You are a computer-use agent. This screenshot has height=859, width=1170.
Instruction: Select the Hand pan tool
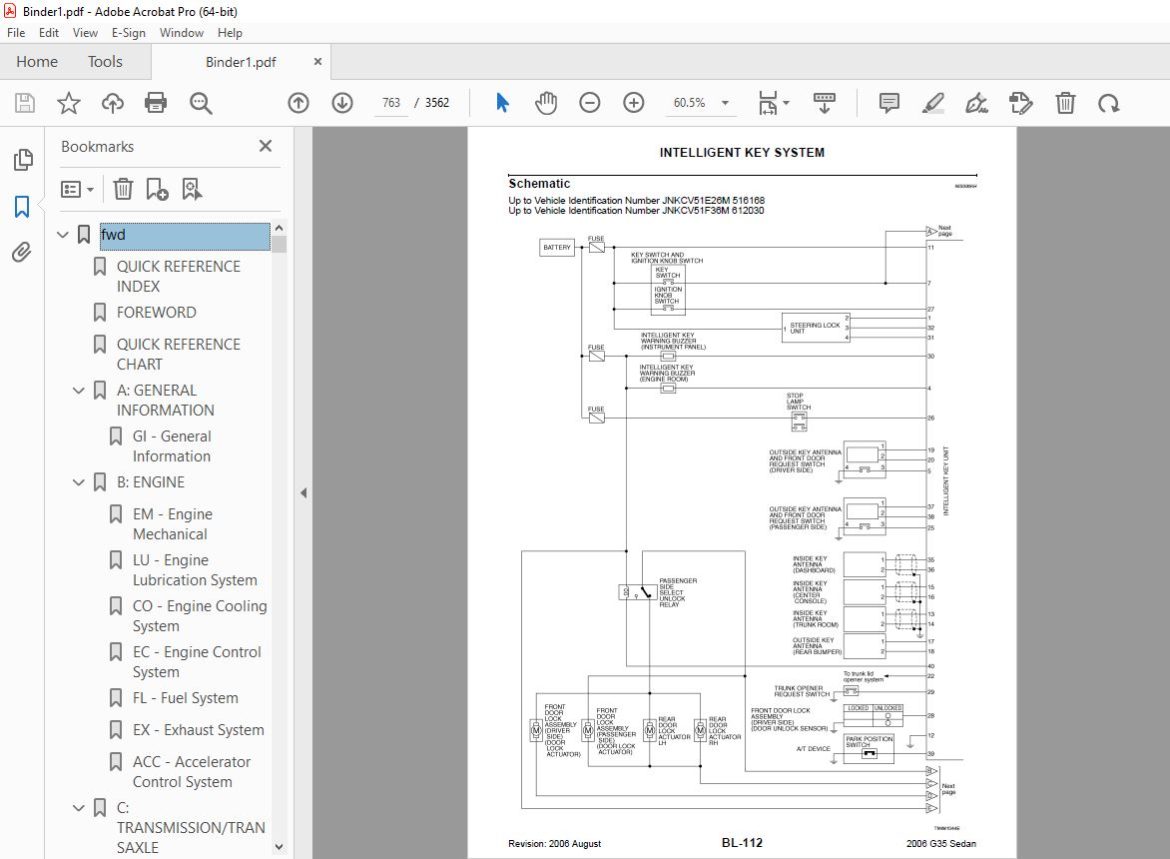(x=545, y=103)
